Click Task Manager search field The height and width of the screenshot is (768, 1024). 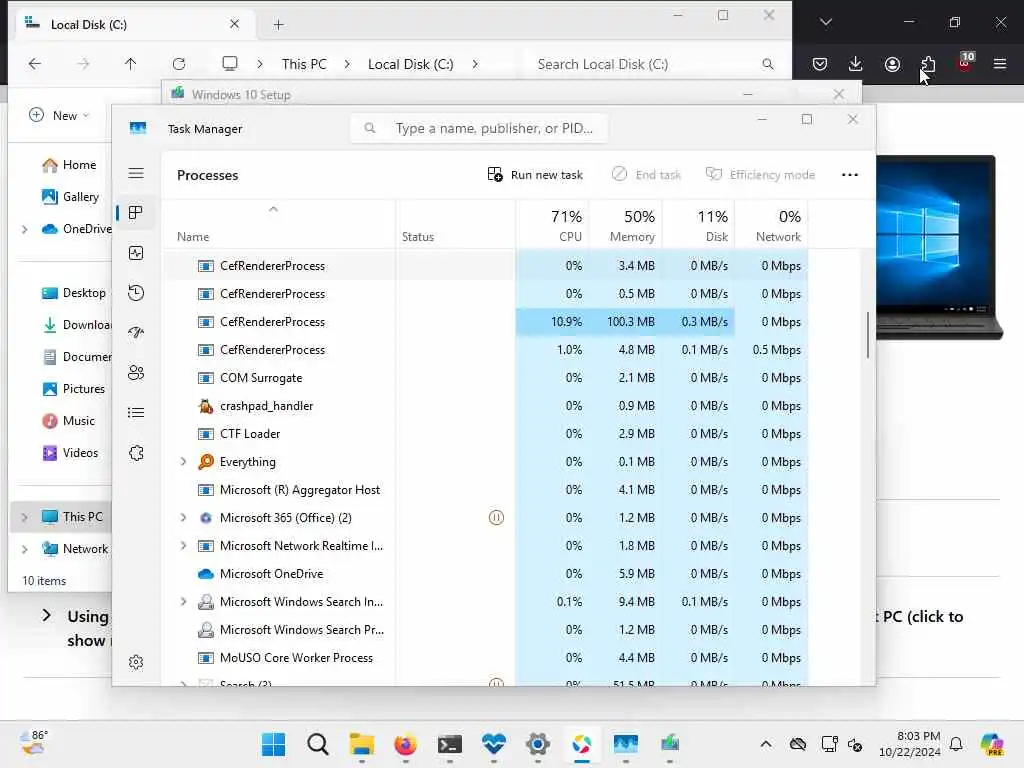point(479,128)
